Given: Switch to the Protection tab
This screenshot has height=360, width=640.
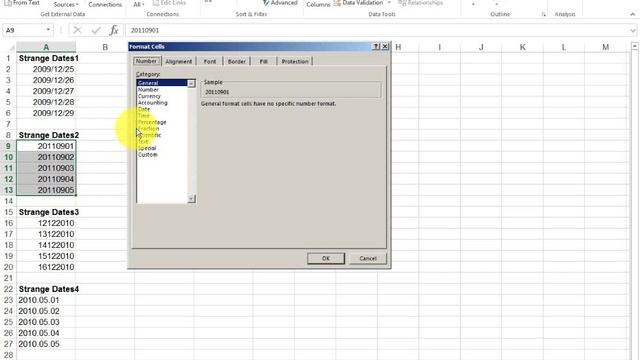Looking at the screenshot, I should click(x=295, y=61).
